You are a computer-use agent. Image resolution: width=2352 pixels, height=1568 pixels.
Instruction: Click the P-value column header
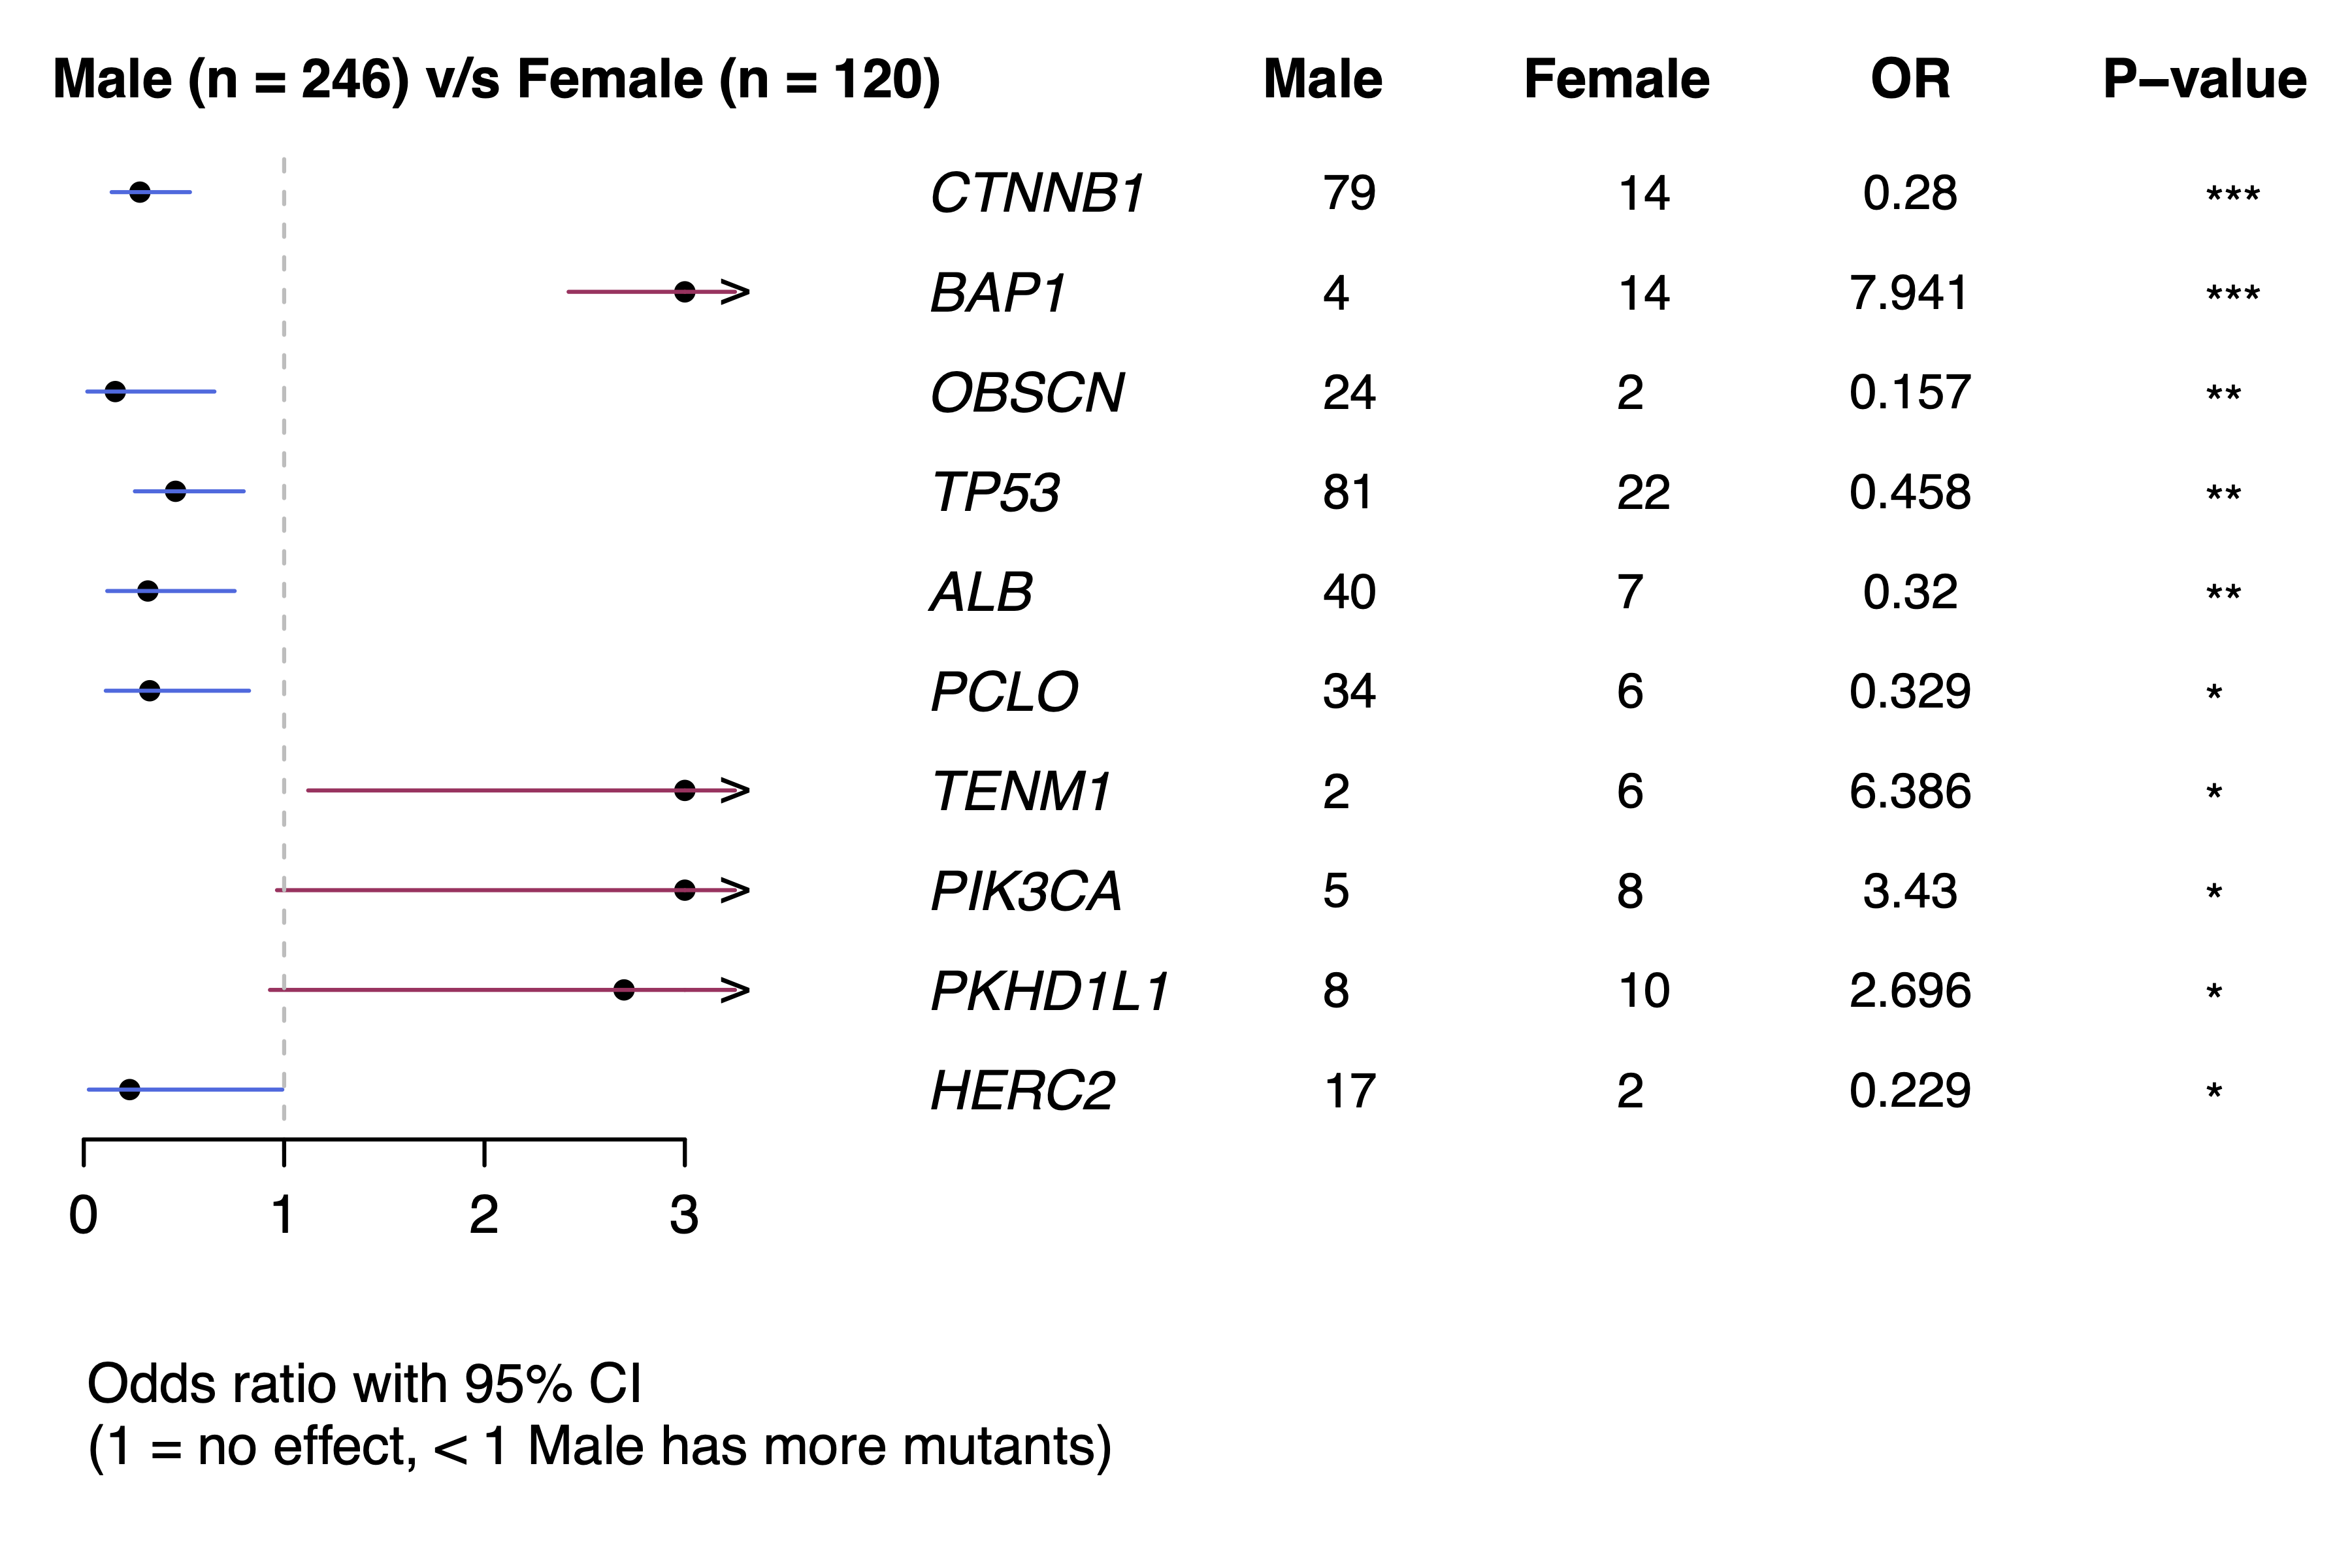point(2204,79)
